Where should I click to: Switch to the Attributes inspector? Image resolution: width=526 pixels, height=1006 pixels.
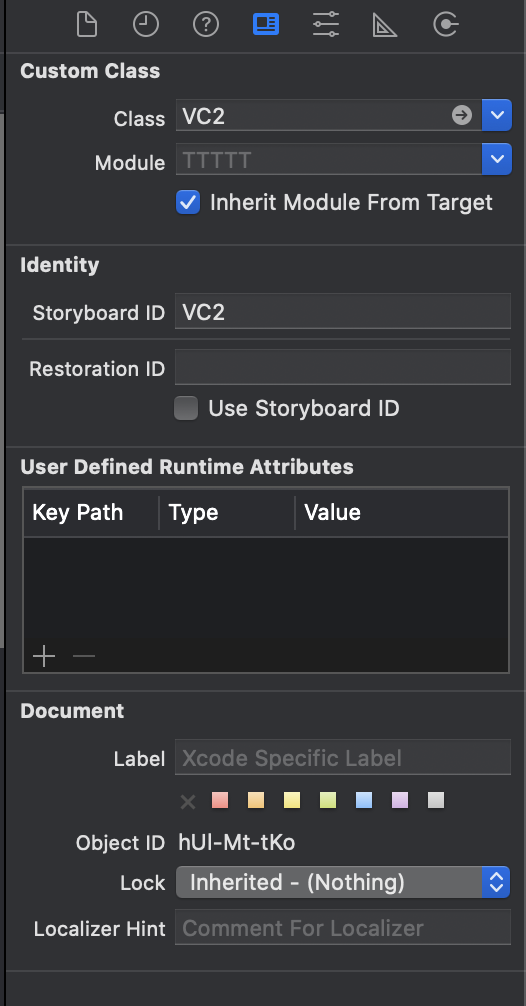tap(326, 25)
